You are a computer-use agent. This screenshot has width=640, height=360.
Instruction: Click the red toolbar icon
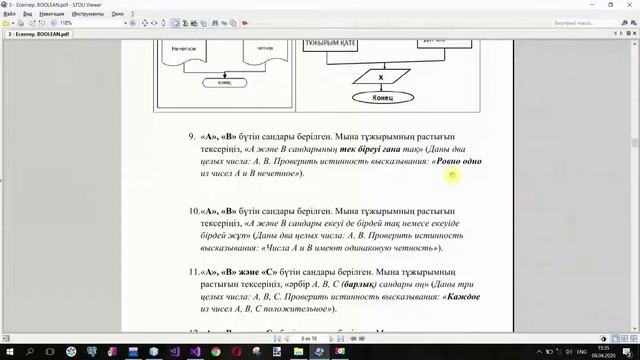point(245,23)
